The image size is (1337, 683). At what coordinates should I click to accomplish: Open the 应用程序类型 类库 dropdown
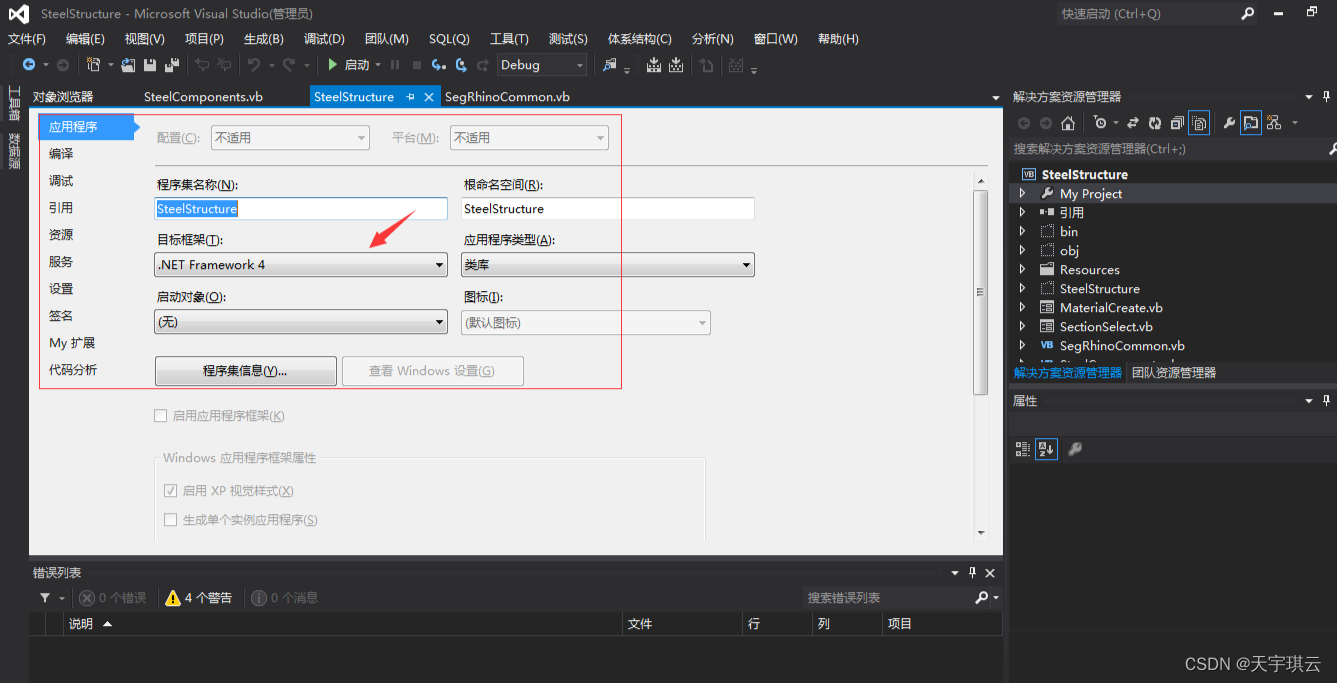coord(608,265)
